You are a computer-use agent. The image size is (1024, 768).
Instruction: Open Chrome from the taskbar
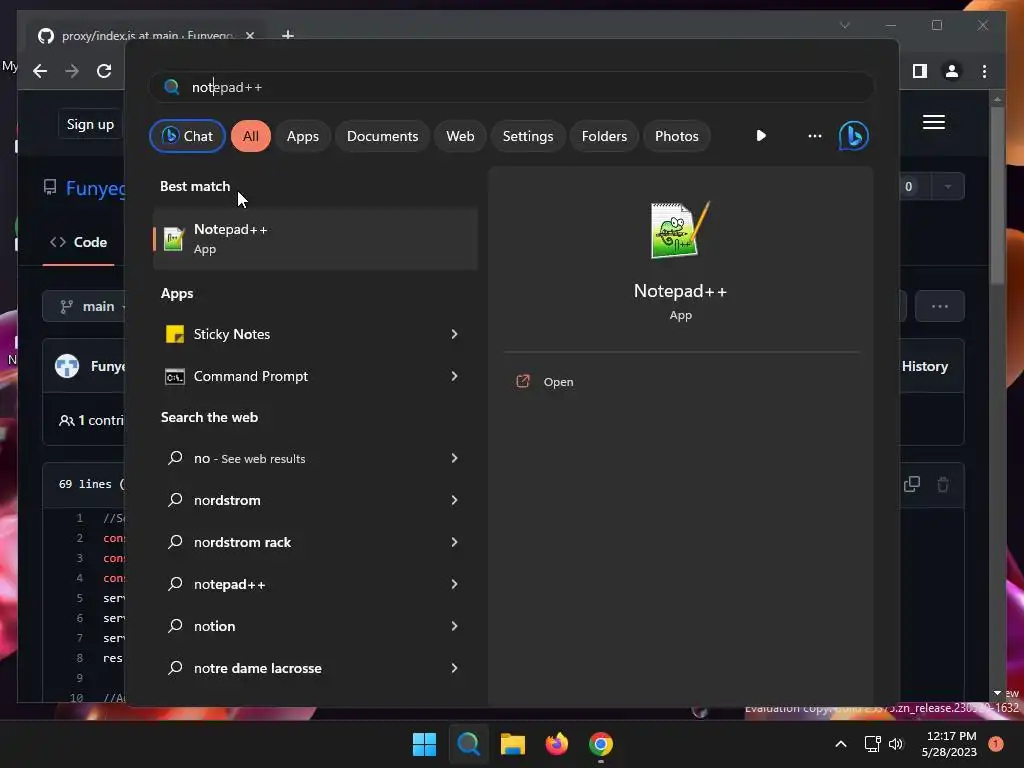click(601, 744)
